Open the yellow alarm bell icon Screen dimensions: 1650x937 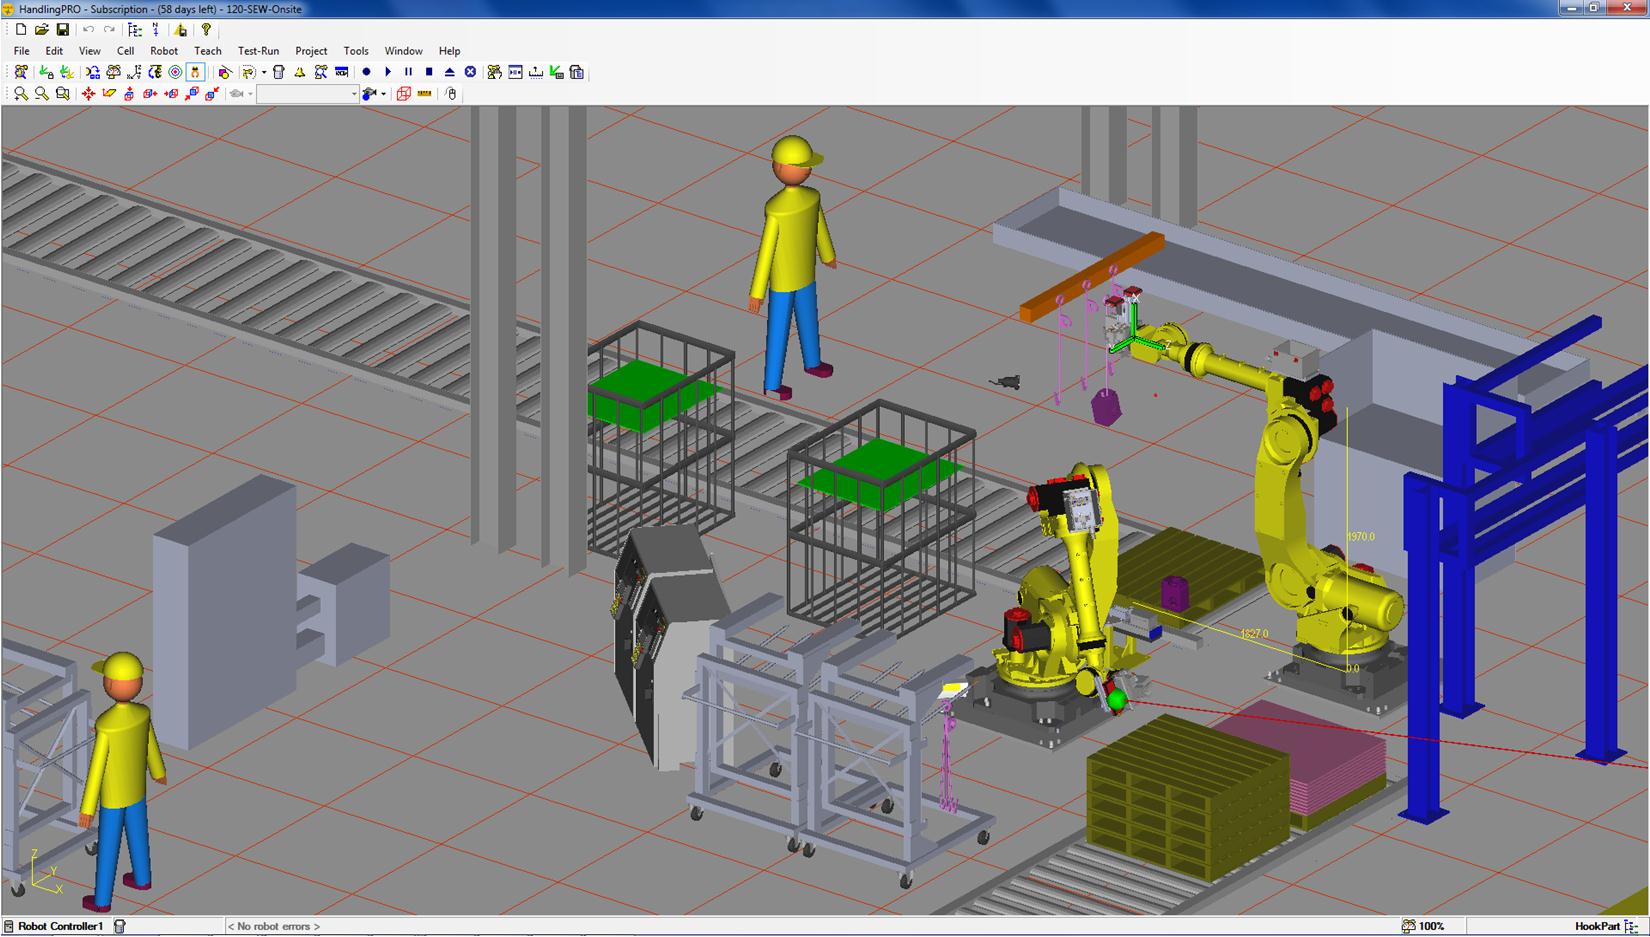click(300, 72)
